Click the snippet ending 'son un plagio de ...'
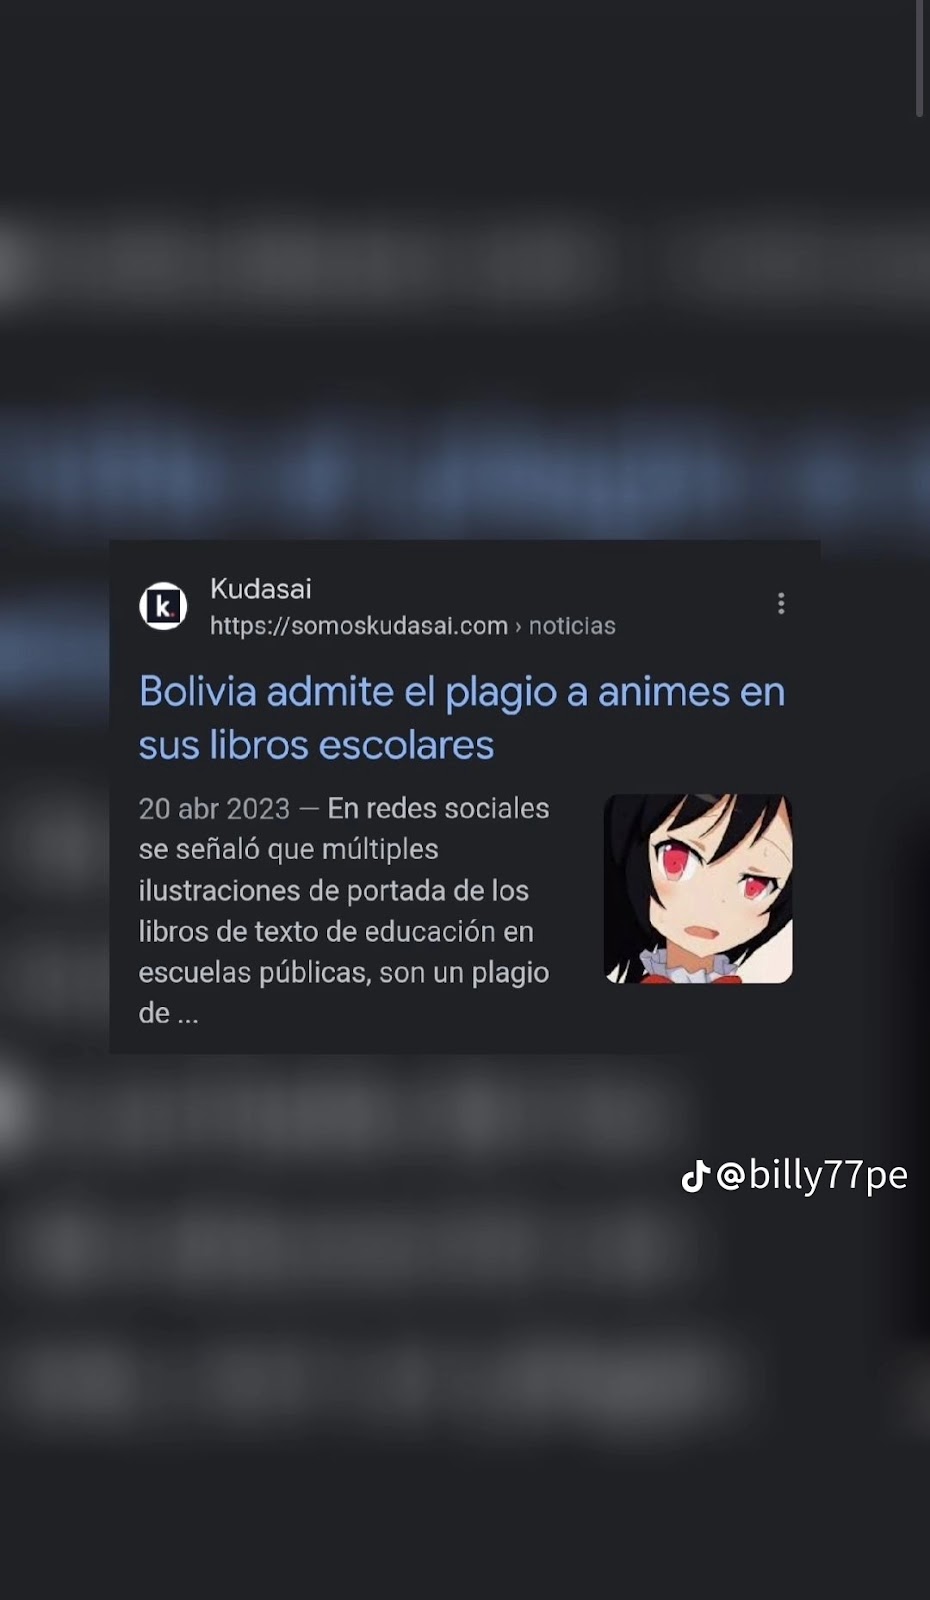930x1600 pixels. click(344, 992)
